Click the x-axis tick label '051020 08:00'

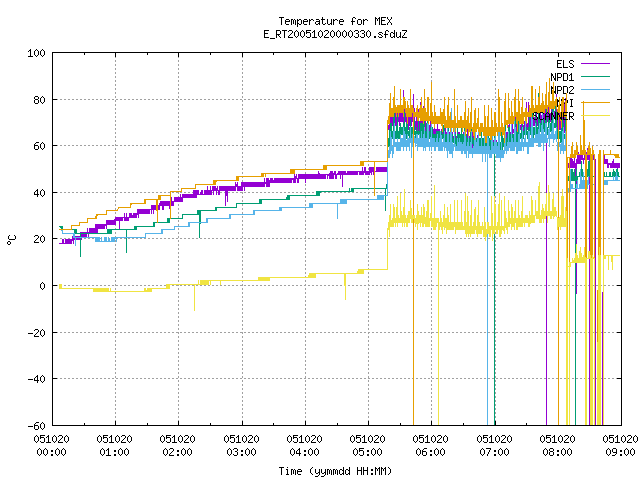pos(558,446)
